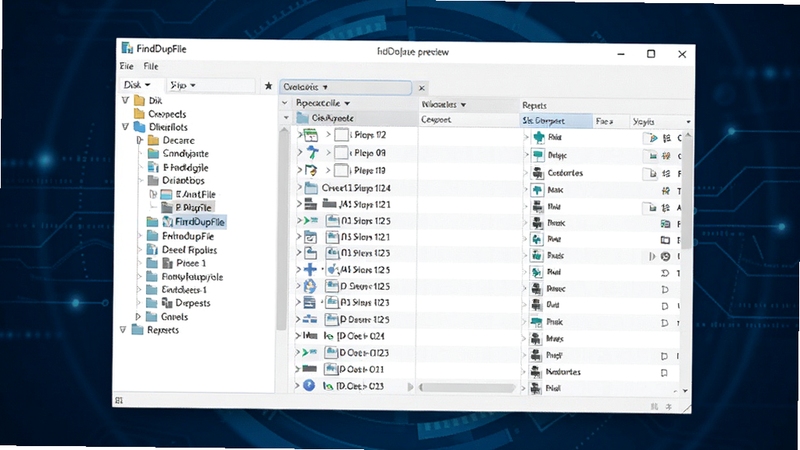Switch to the Slc Dtarpert tab

point(556,121)
